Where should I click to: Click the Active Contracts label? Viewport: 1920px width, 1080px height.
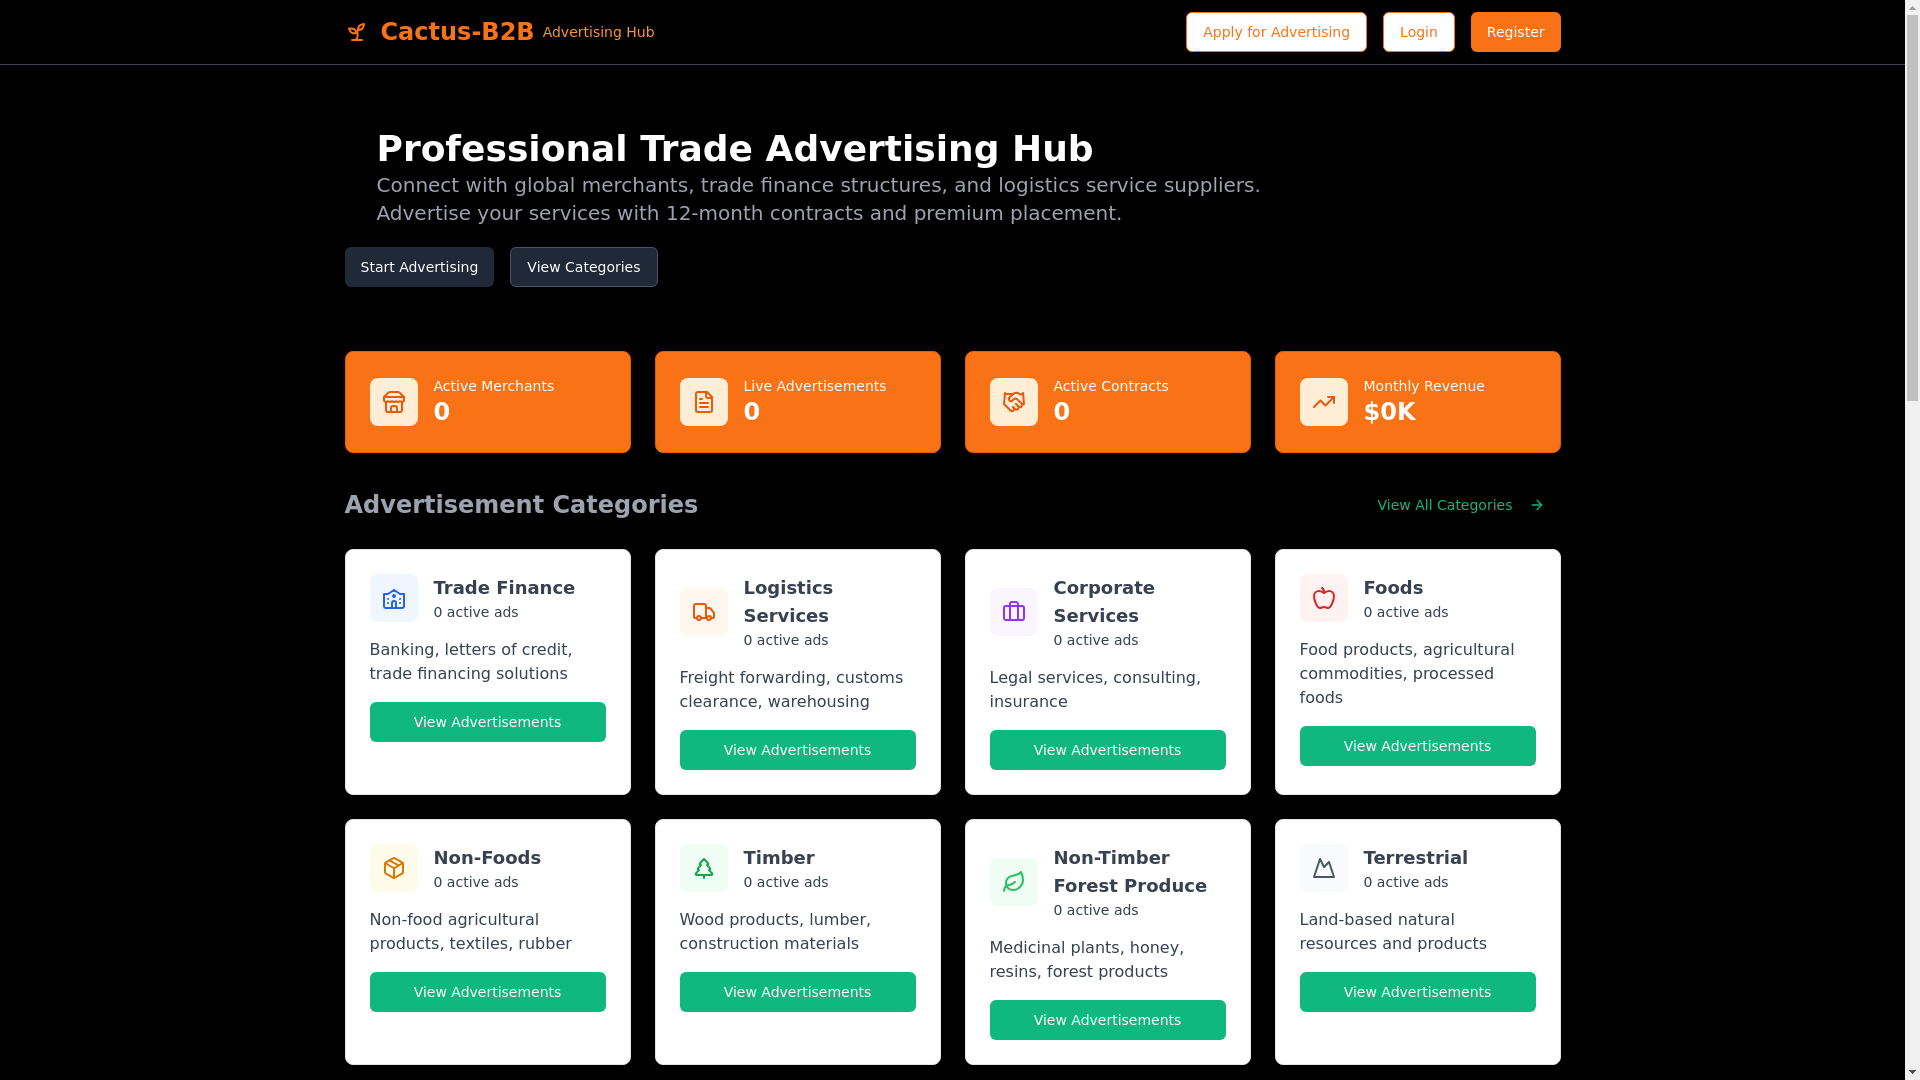point(1111,386)
